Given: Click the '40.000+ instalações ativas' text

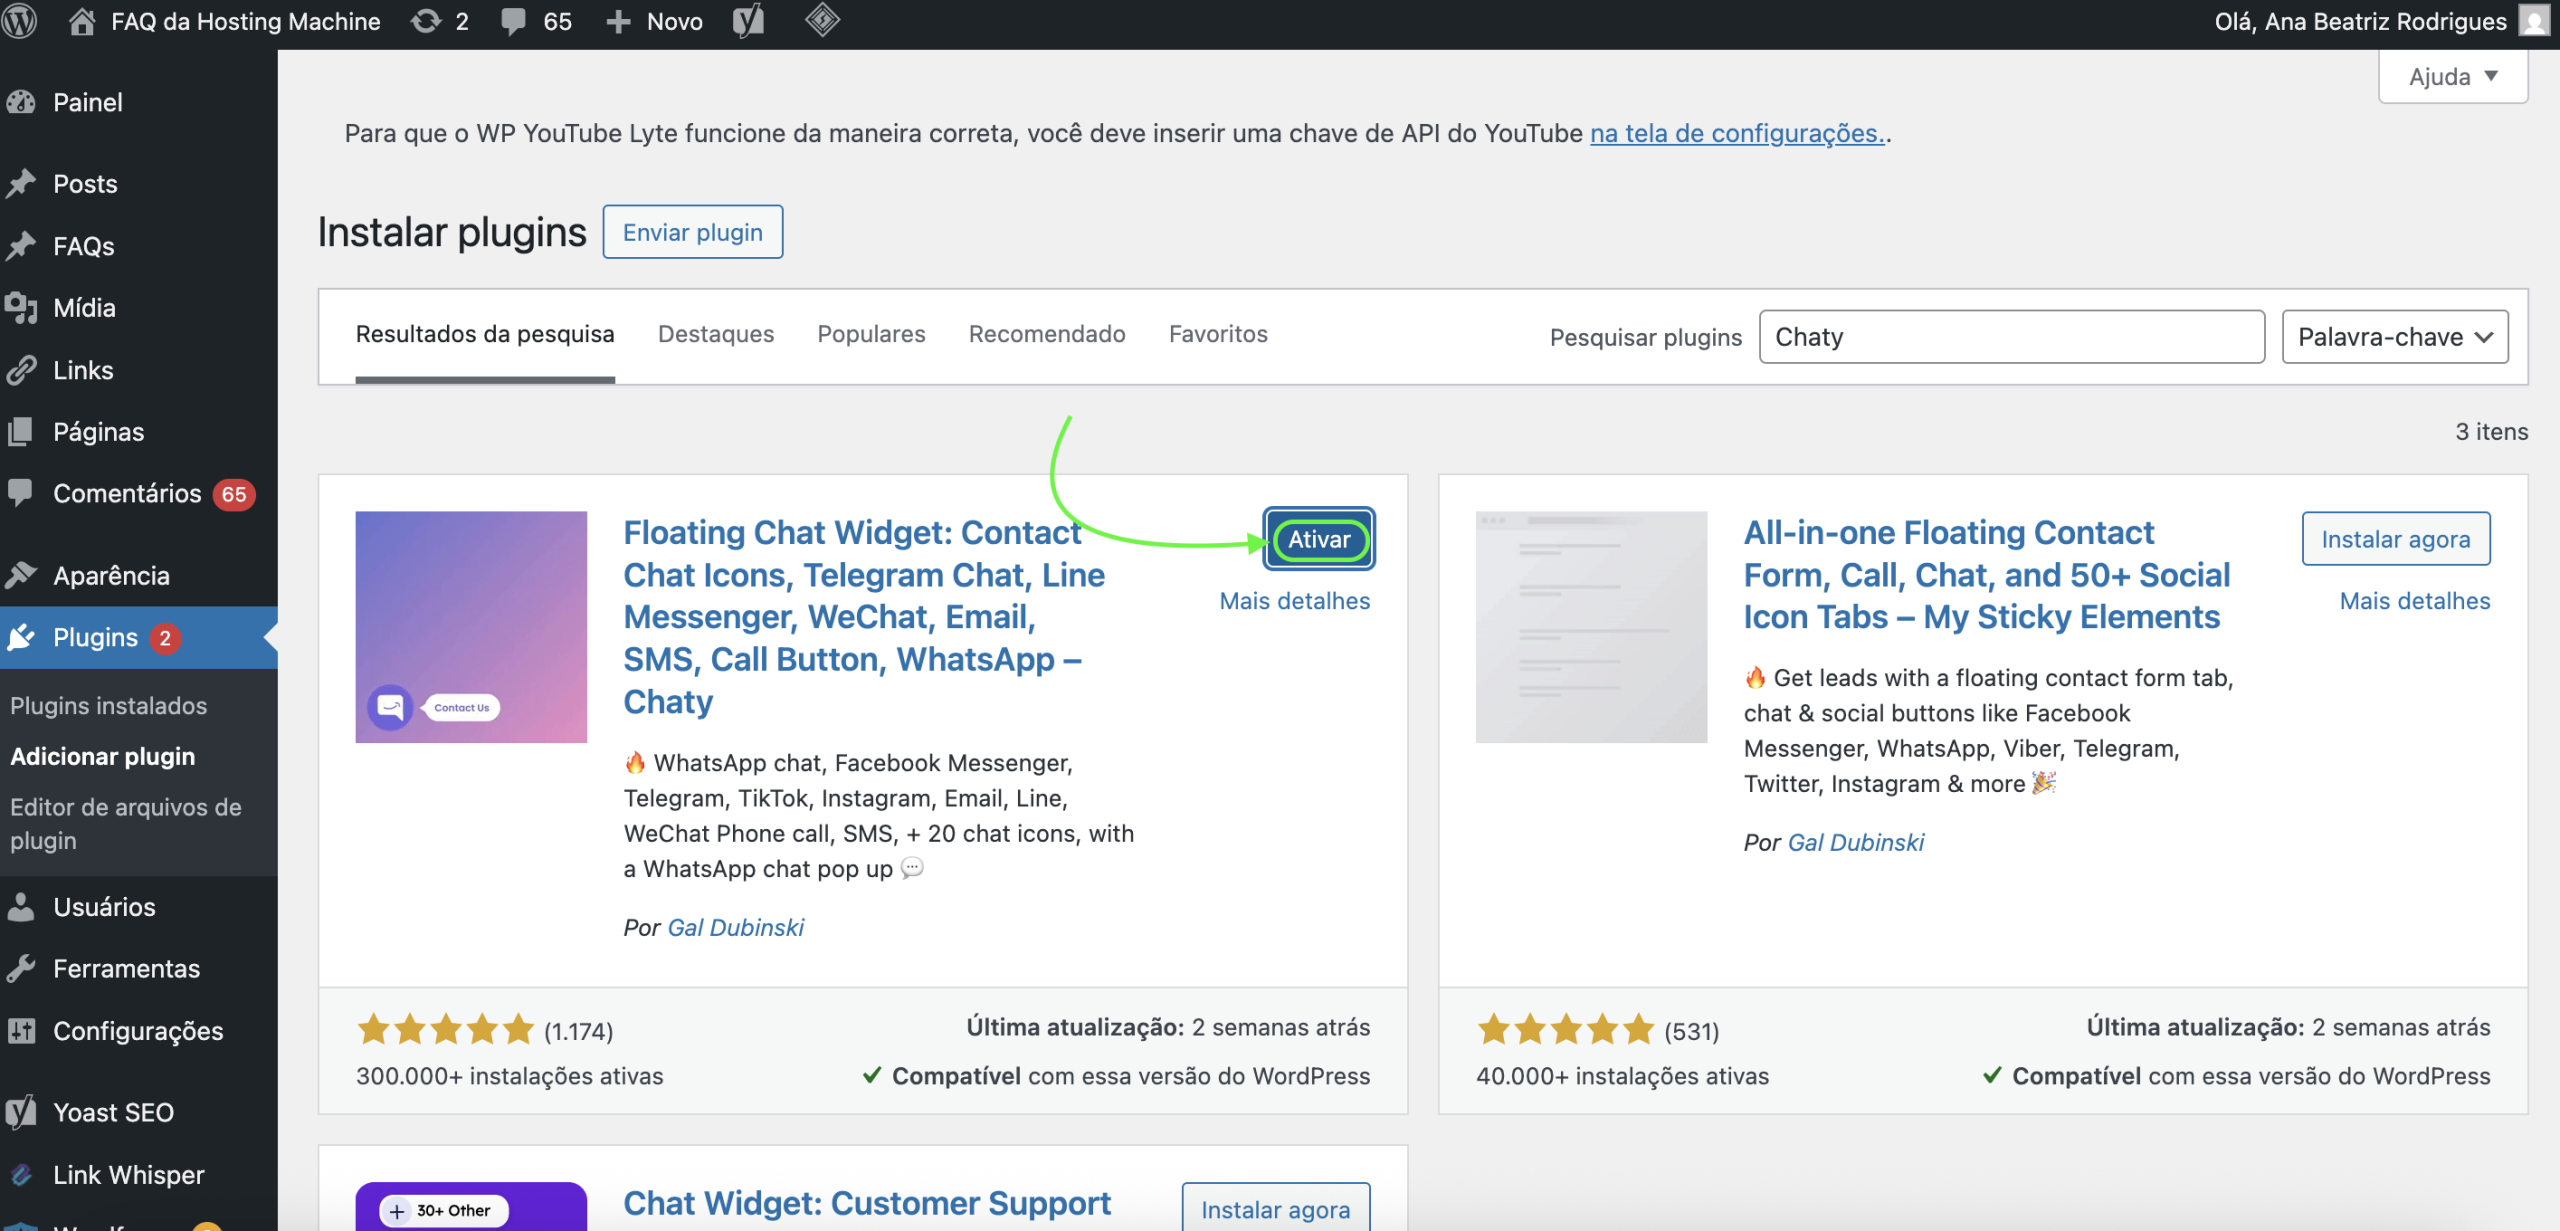Looking at the screenshot, I should pyautogui.click(x=1623, y=1076).
